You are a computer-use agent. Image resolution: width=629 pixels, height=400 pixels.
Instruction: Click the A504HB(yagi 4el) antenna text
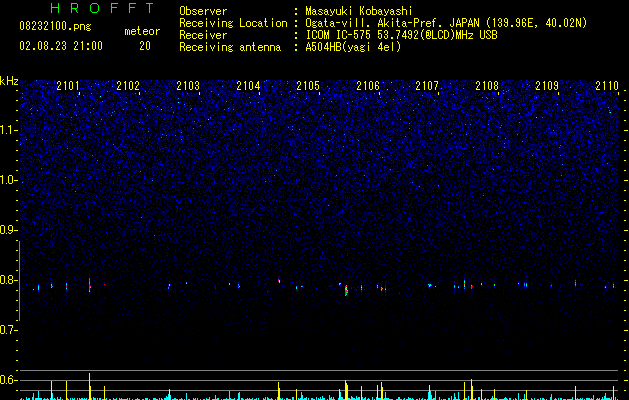[353, 47]
